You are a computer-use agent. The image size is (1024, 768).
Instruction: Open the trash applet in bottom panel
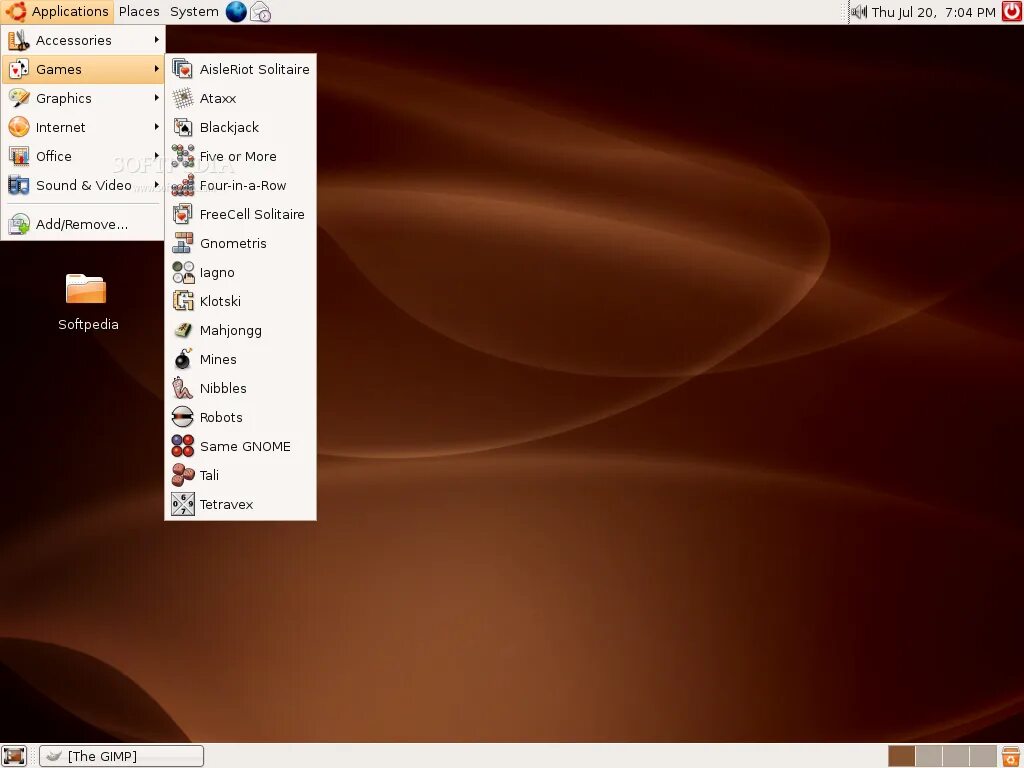click(x=1011, y=756)
